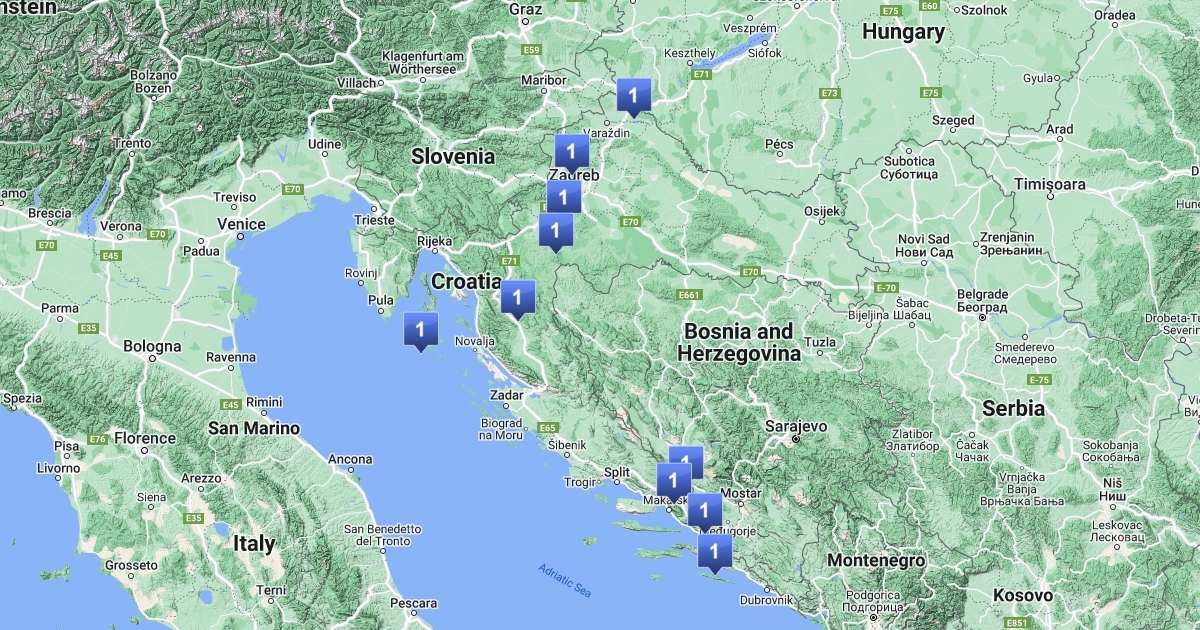Screen dimensions: 1200x630
Task: Click the marker just east of the Croatia label
Action: (x=517, y=297)
